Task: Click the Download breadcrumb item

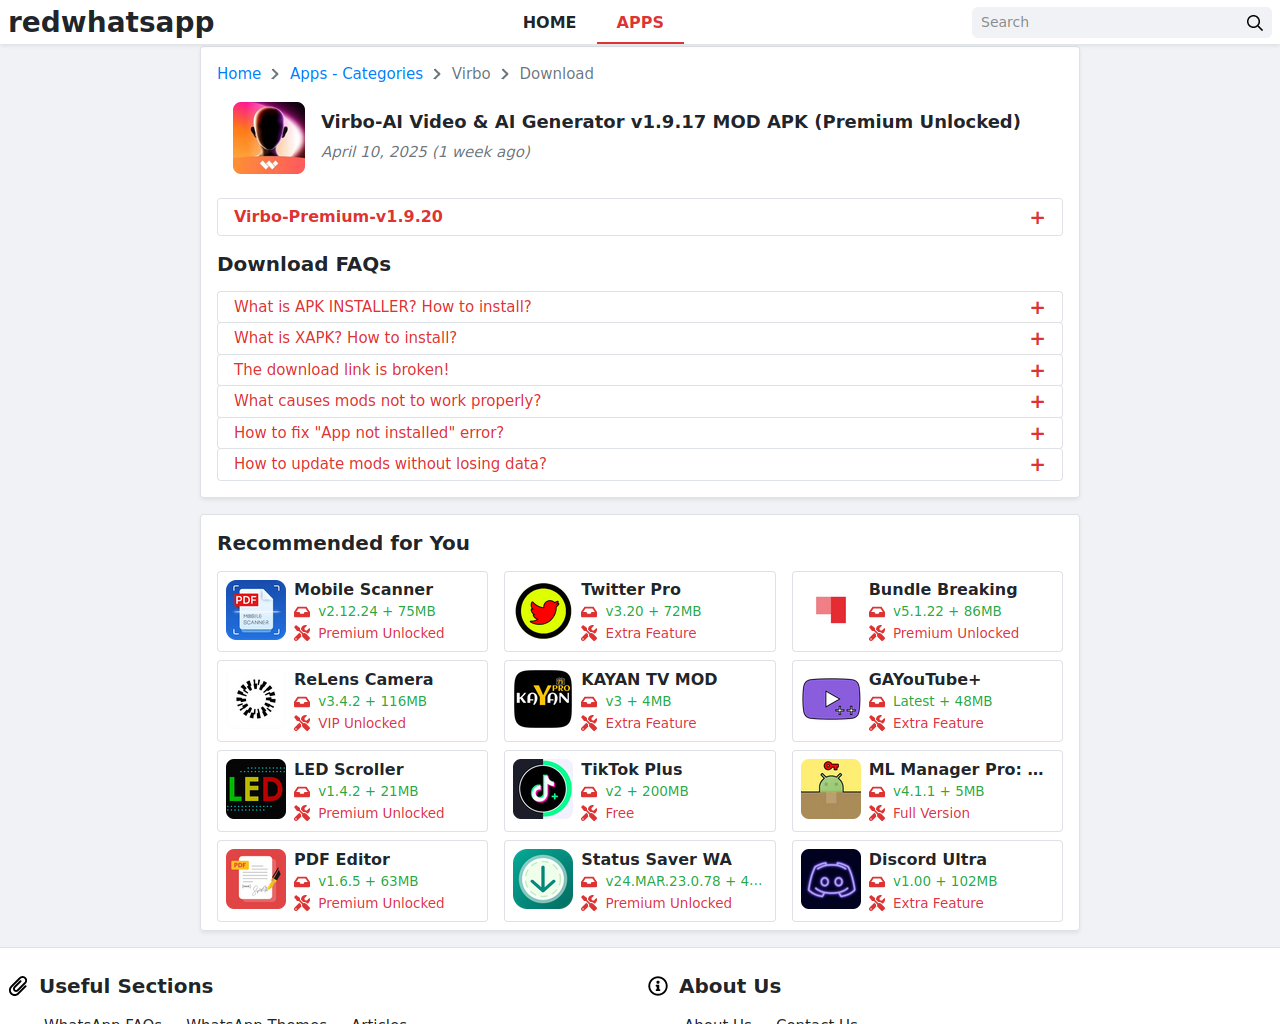Action: coord(556,74)
